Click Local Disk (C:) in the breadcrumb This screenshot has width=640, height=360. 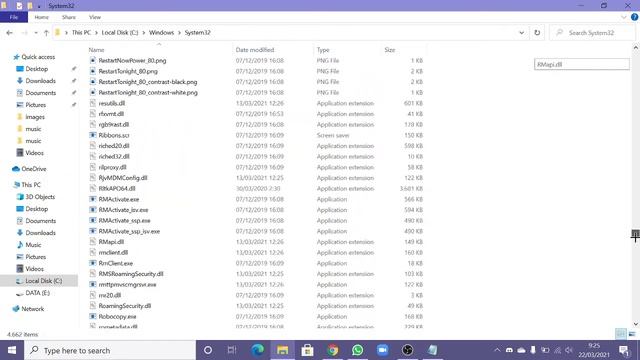(120, 33)
